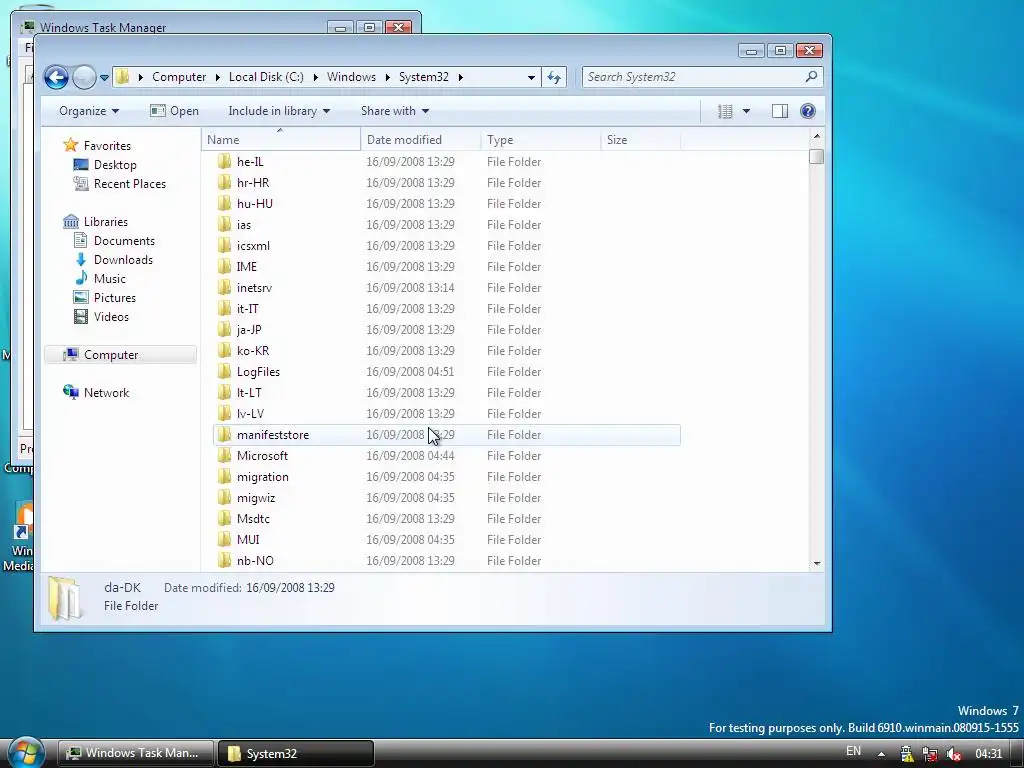
Task: Select the ja-JP folder icon
Action: tap(224, 329)
